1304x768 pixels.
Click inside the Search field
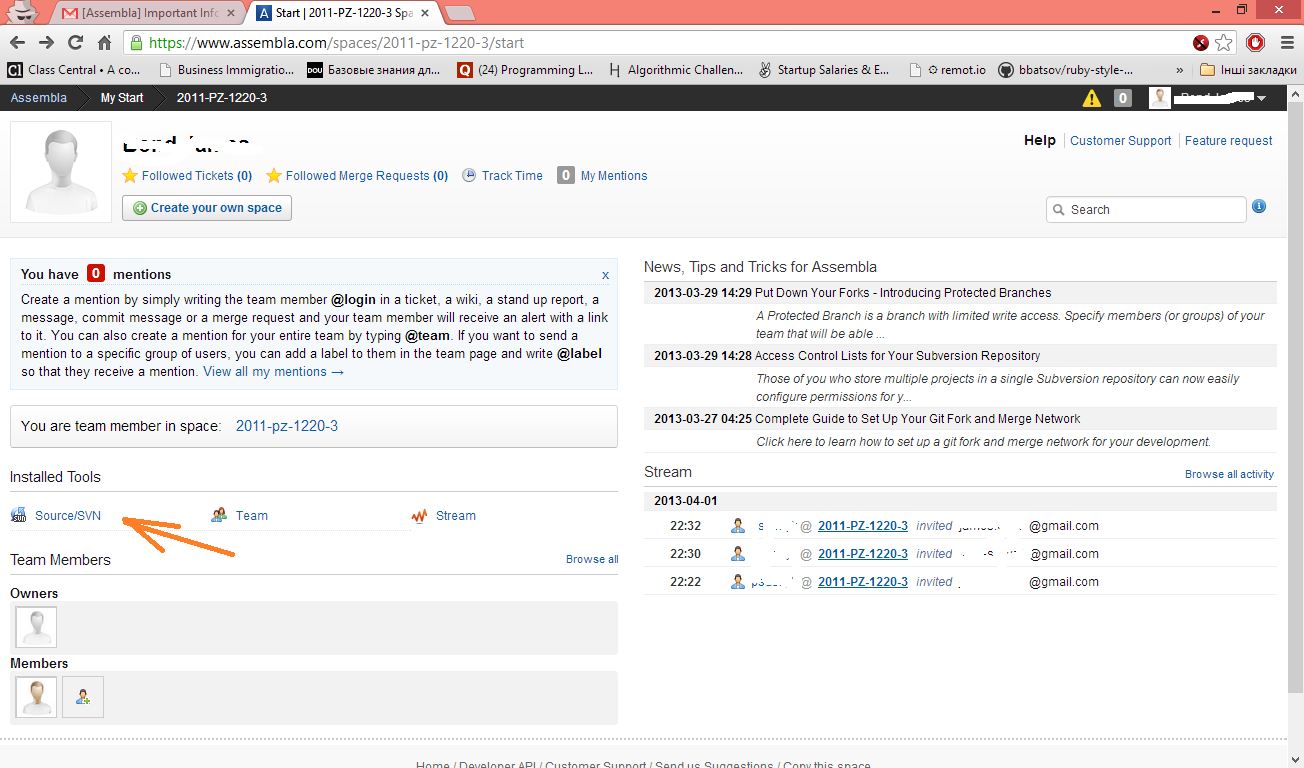point(1146,210)
